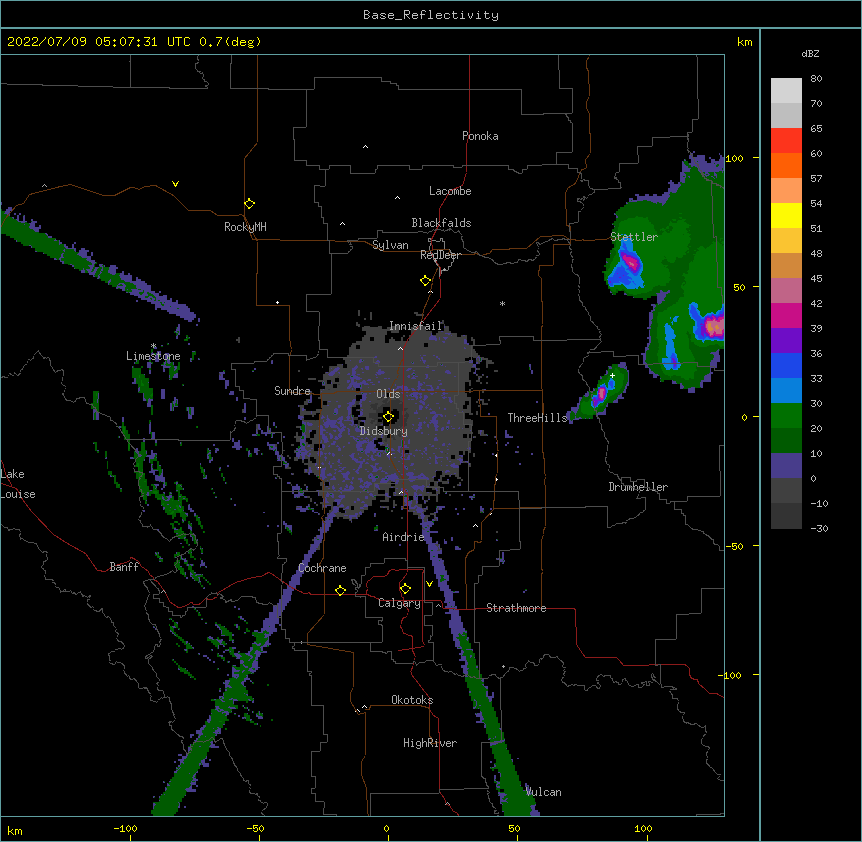Click the -100 tick on bottom axis
This screenshot has height=842, width=862.
(x=125, y=828)
